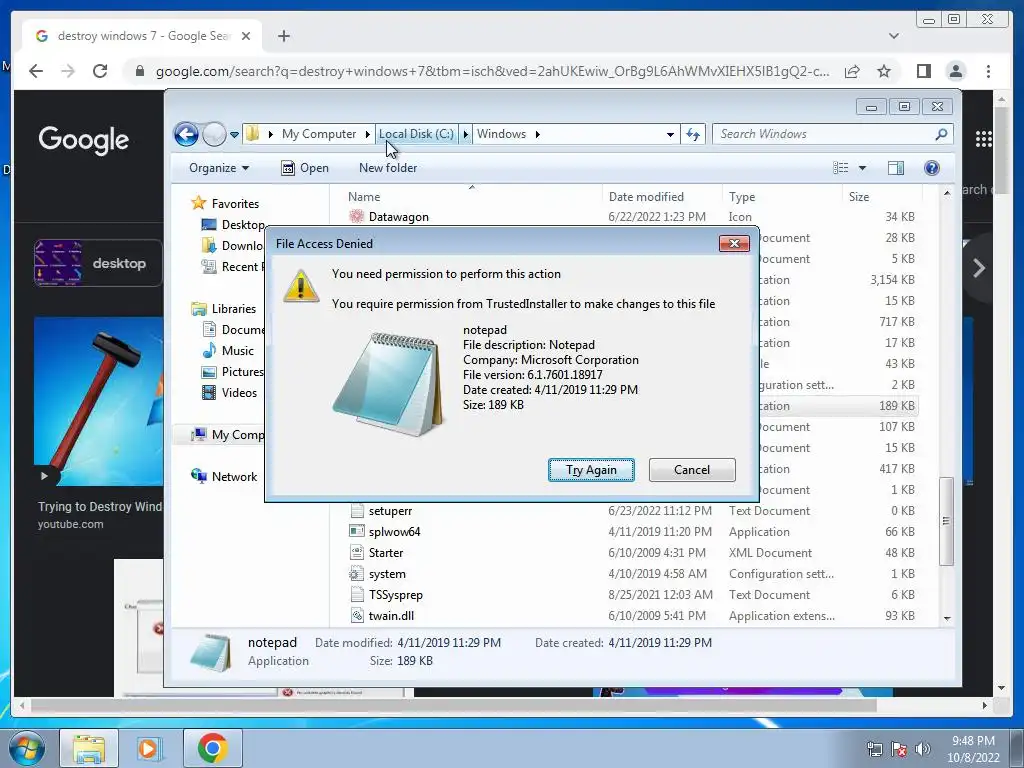1024x768 pixels.
Task: Select the setuperr file
Action: [390, 511]
